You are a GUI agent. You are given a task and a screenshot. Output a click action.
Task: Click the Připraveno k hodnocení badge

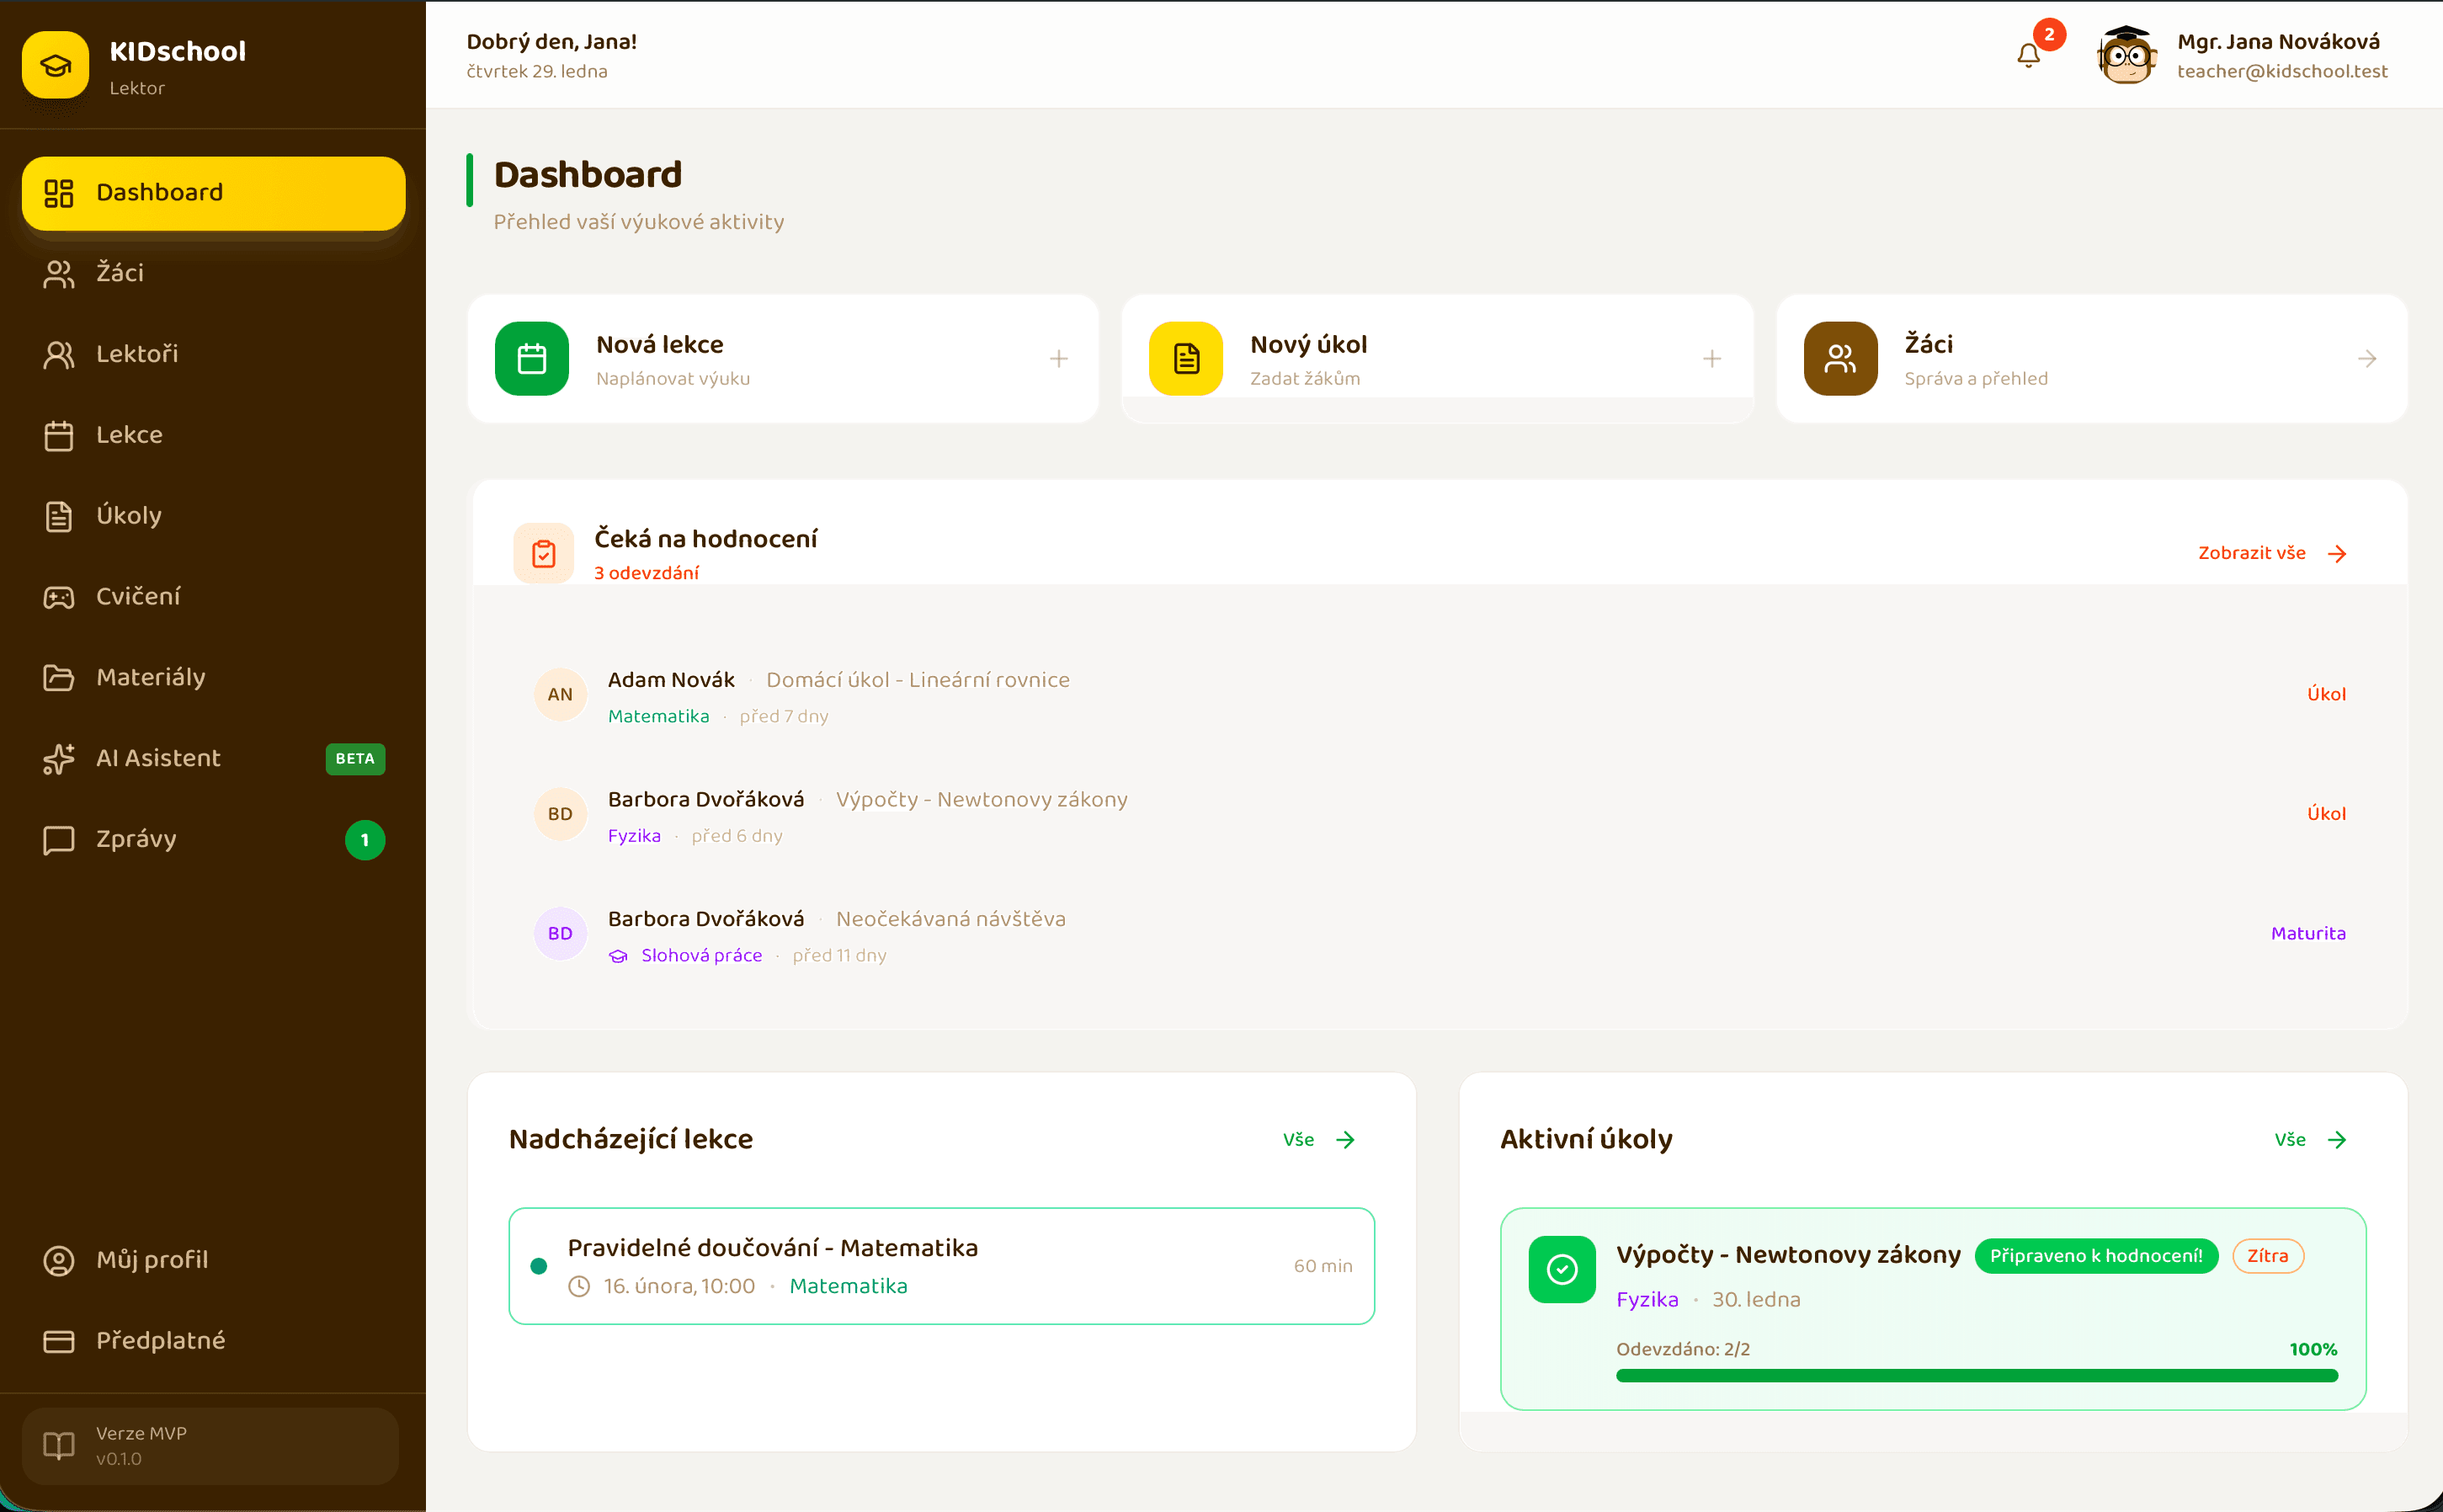click(x=2096, y=1256)
